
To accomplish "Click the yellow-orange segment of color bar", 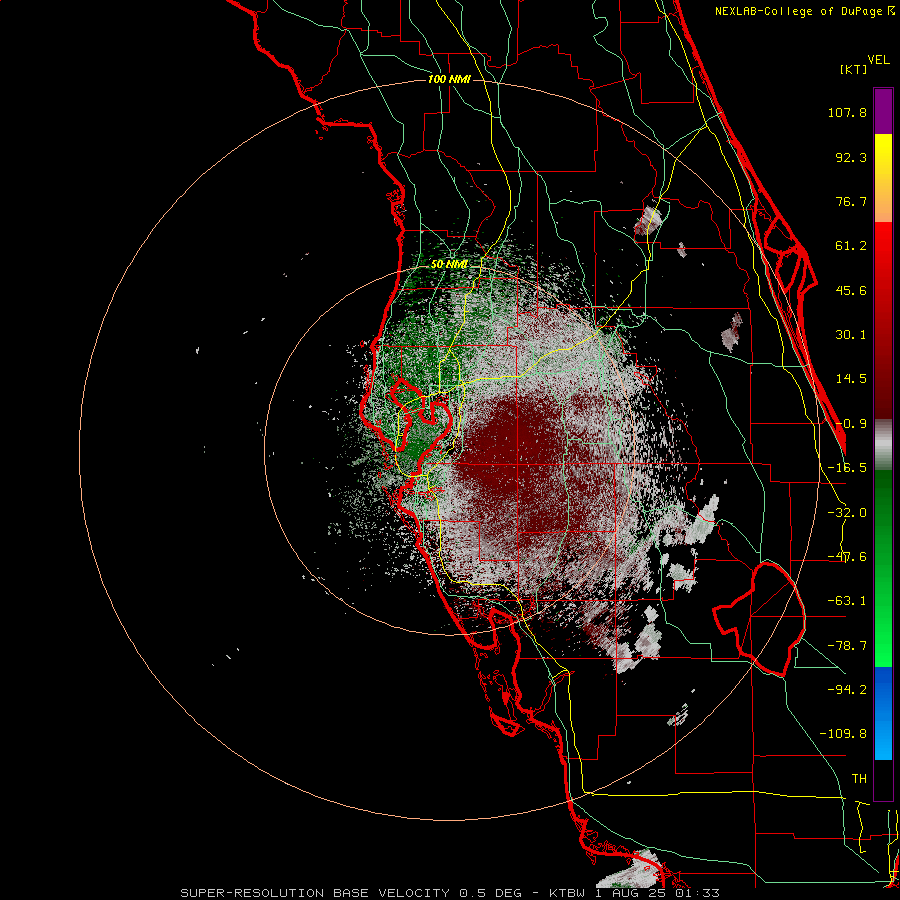I will click(x=883, y=178).
